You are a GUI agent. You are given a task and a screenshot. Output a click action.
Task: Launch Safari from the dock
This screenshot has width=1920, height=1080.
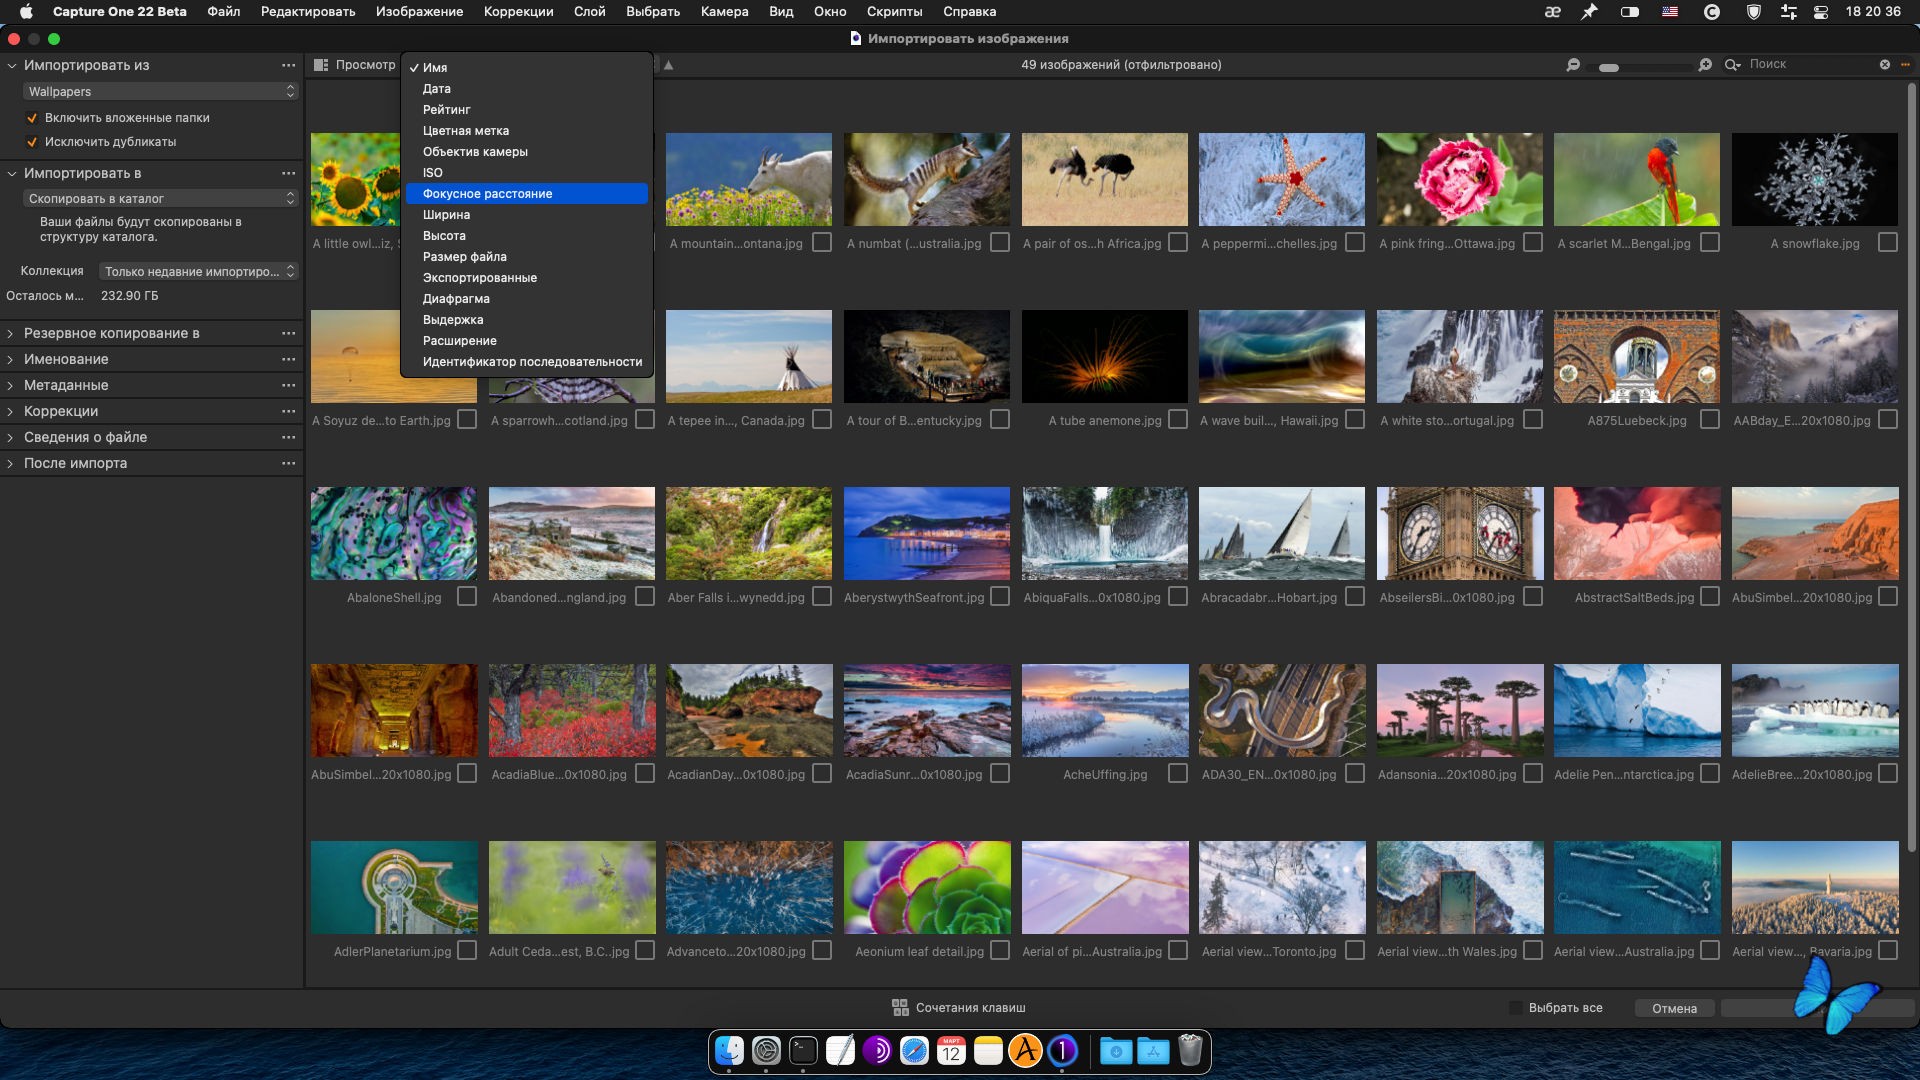tap(914, 1051)
